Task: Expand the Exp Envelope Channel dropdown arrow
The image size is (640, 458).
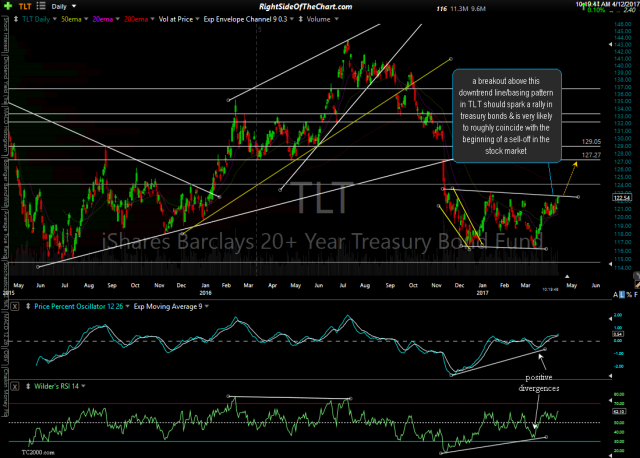Action: click(x=292, y=19)
